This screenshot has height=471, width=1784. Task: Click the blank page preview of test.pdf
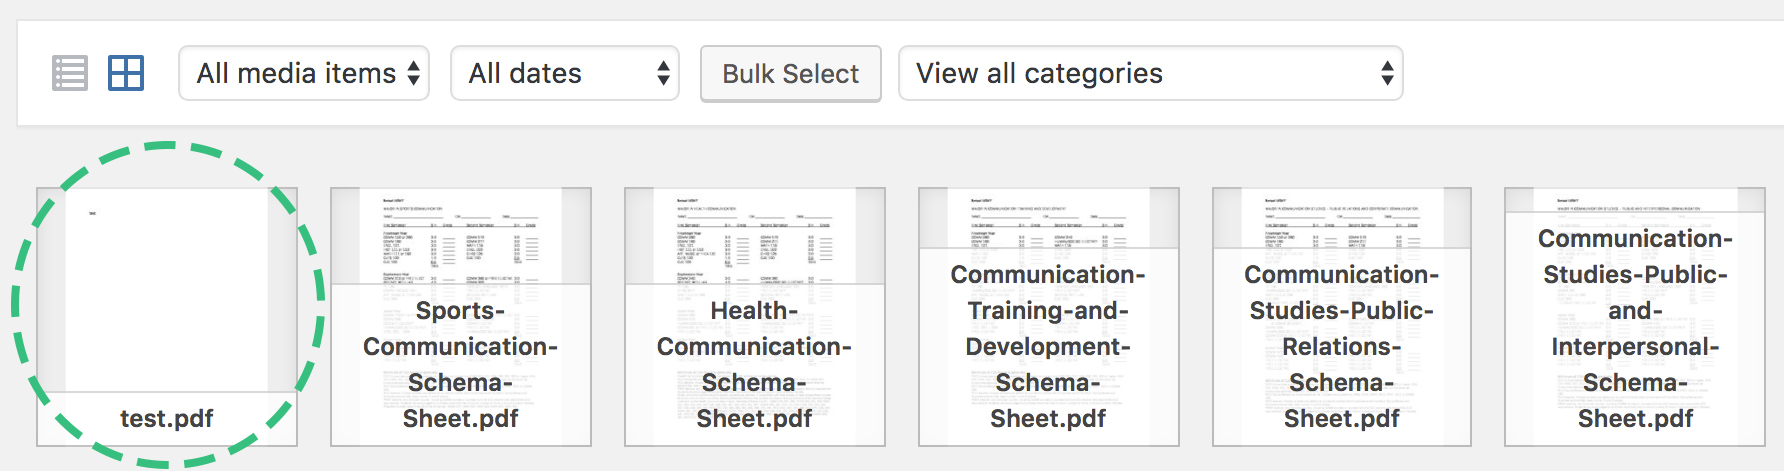(x=167, y=290)
